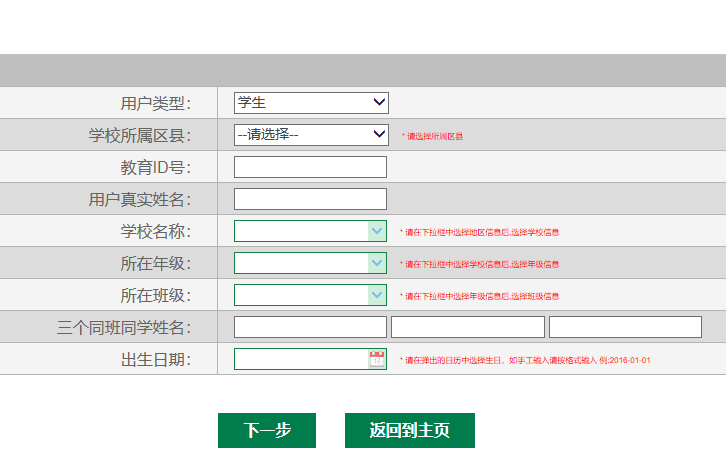Viewport: 726px width, 459px height.
Task: Click the second classmate name field
Action: point(468,327)
